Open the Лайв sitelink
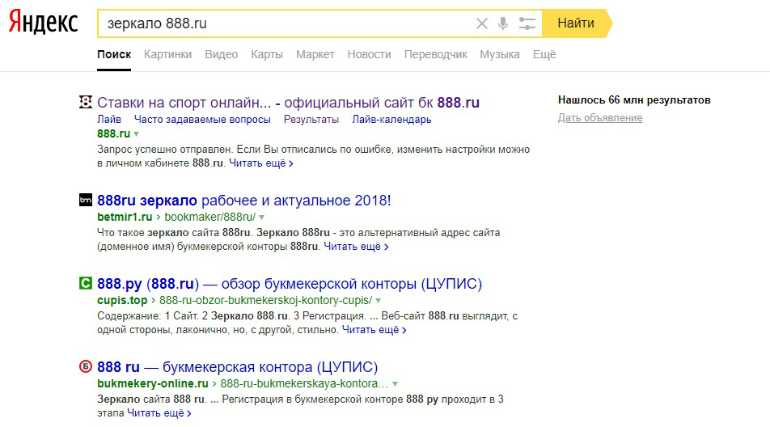The width and height of the screenshot is (770, 427). point(109,119)
